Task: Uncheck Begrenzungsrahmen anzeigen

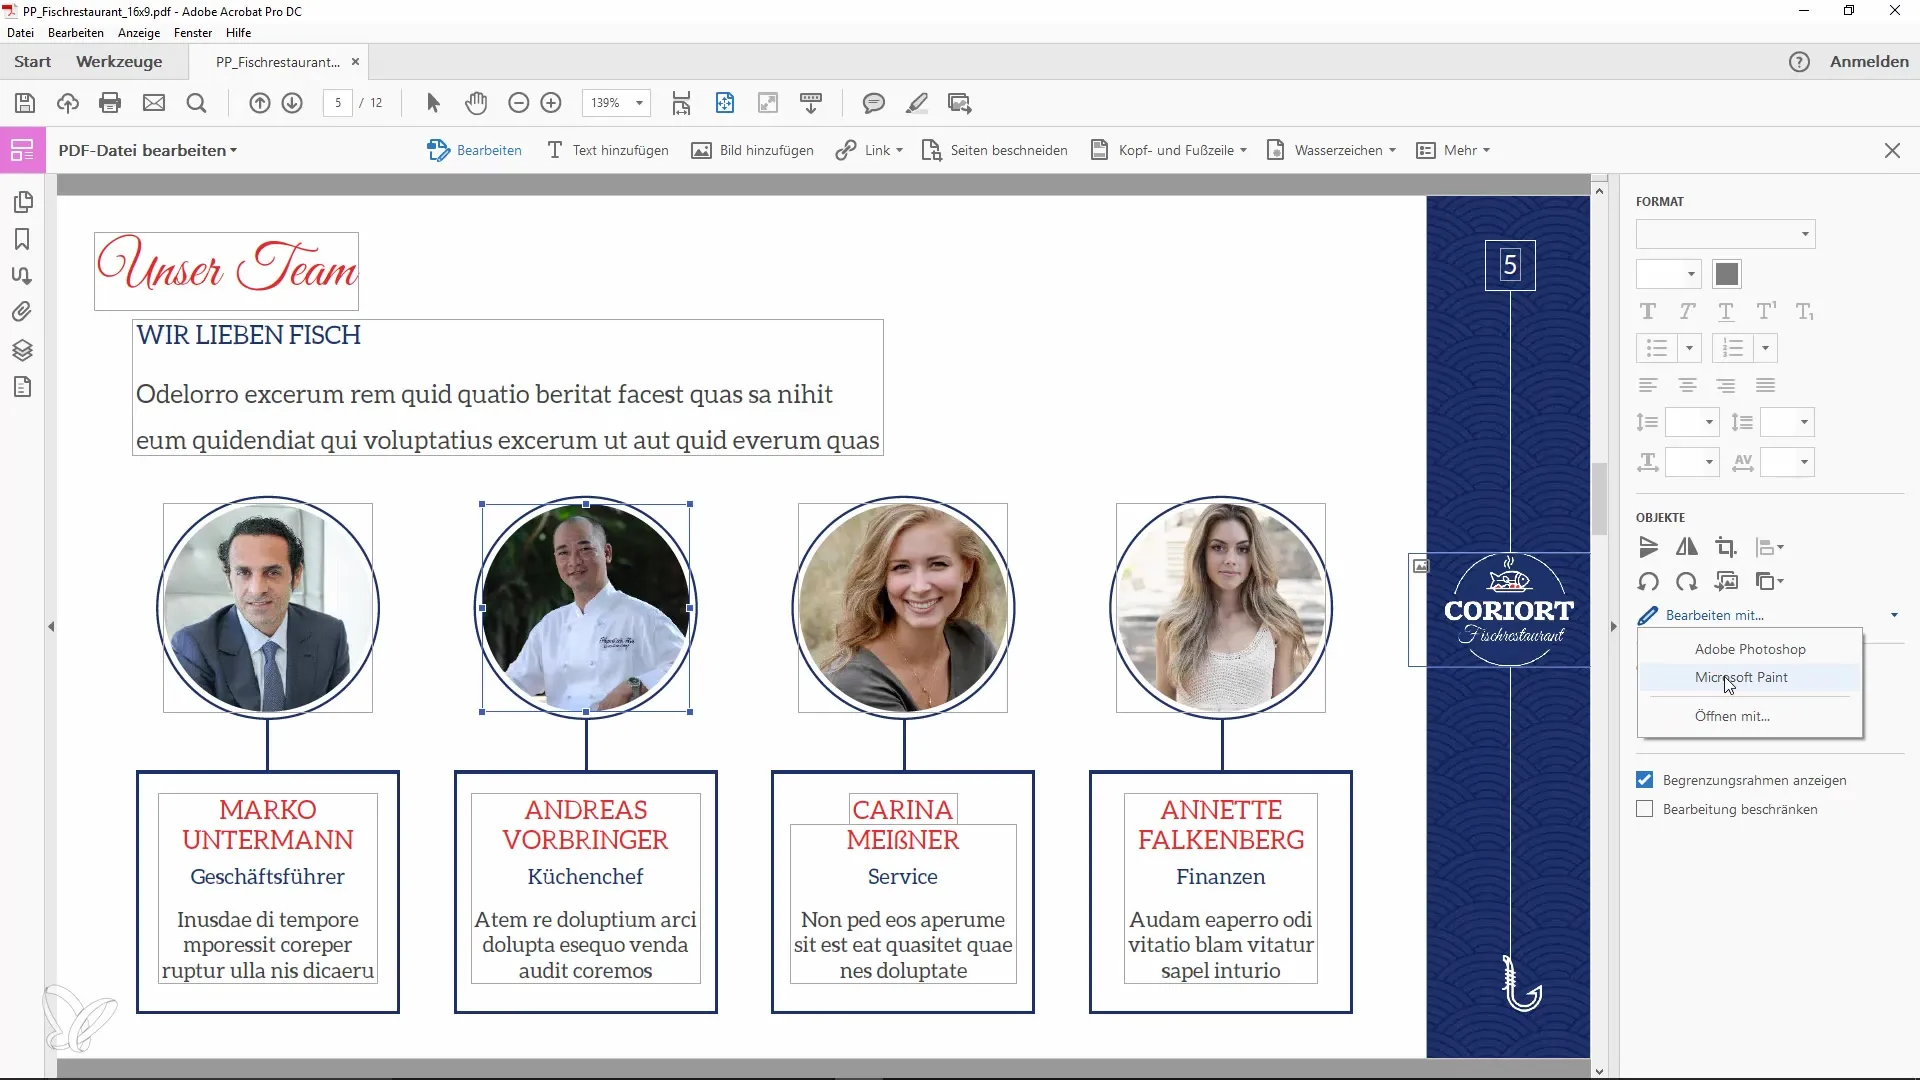Action: coord(1645,780)
